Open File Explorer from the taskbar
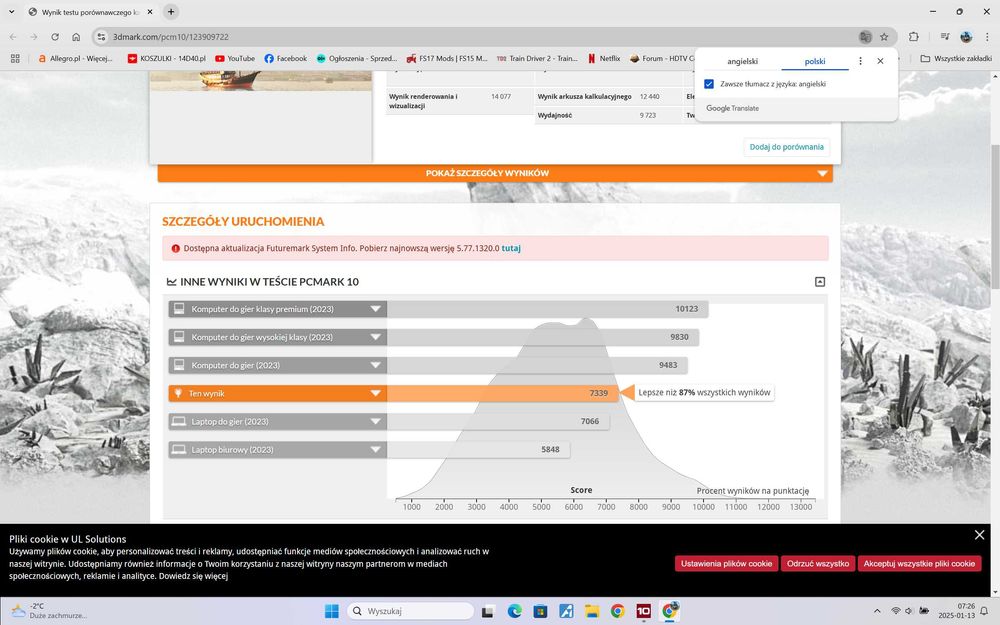Screen dimensions: 1000x625 (592, 611)
